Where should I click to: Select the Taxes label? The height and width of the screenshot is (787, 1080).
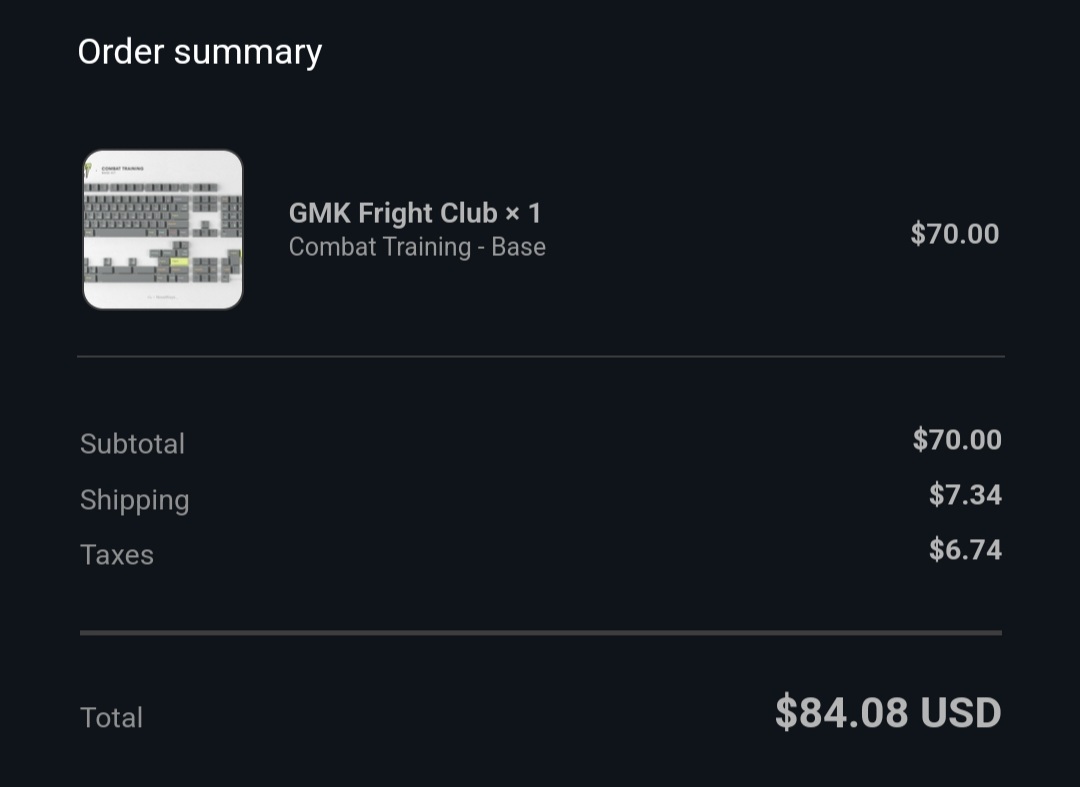[116, 555]
